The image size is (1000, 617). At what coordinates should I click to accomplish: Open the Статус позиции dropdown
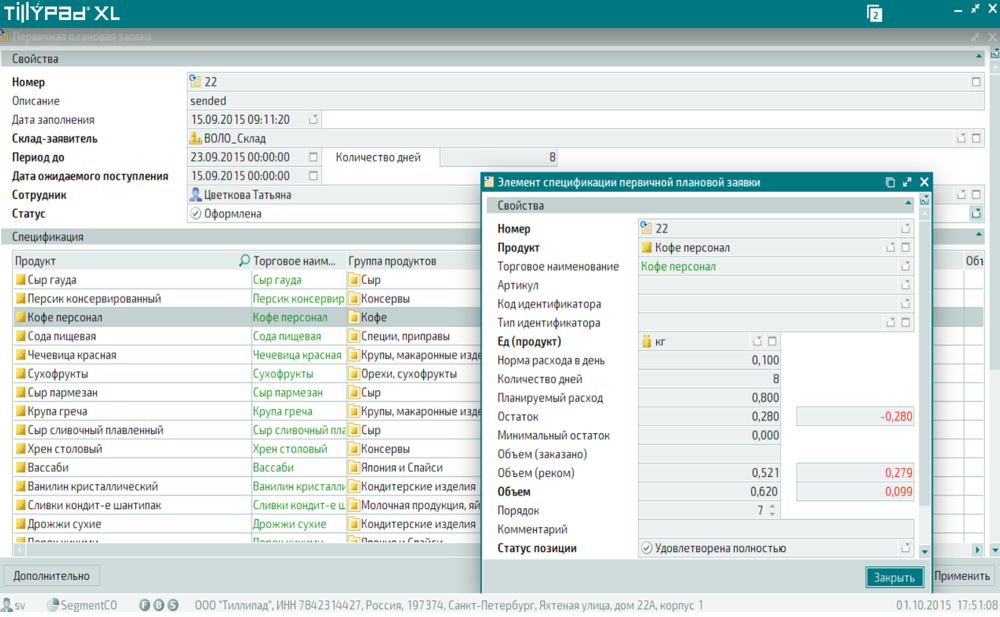[x=905, y=548]
